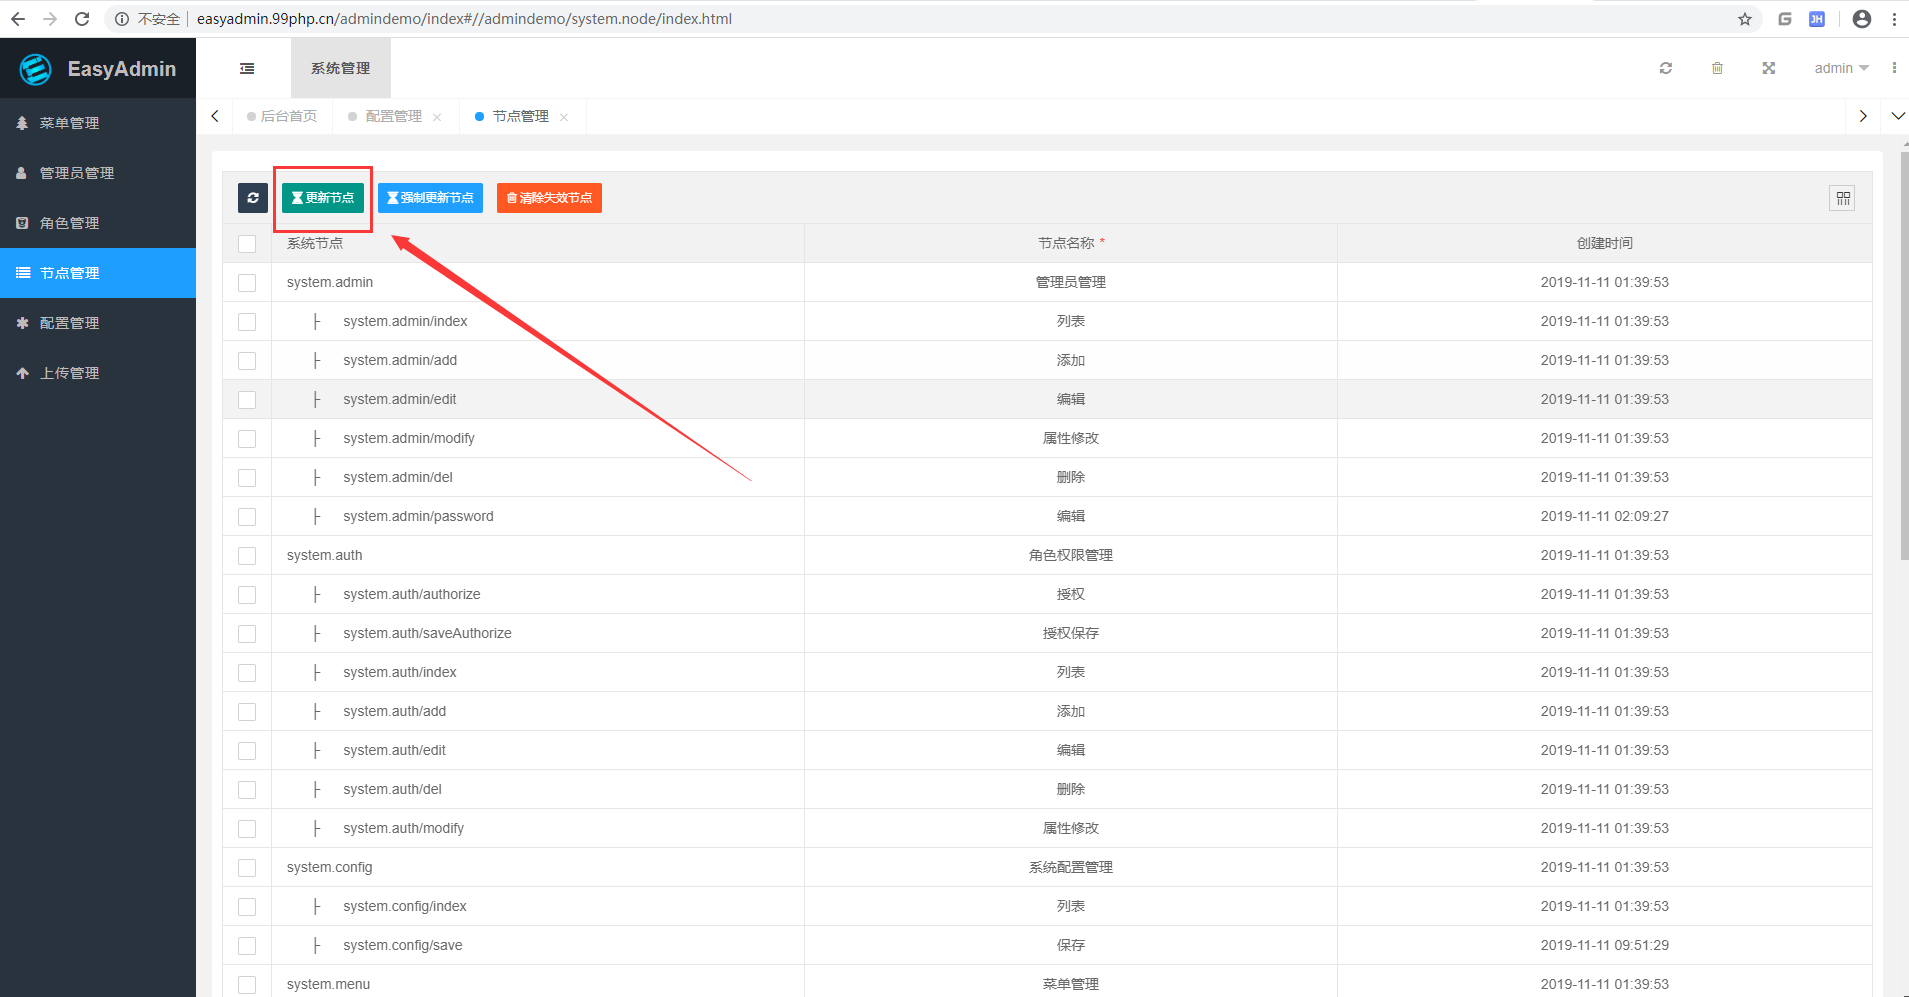Close the 配置管理 tab
Image resolution: width=1909 pixels, height=997 pixels.
437,117
